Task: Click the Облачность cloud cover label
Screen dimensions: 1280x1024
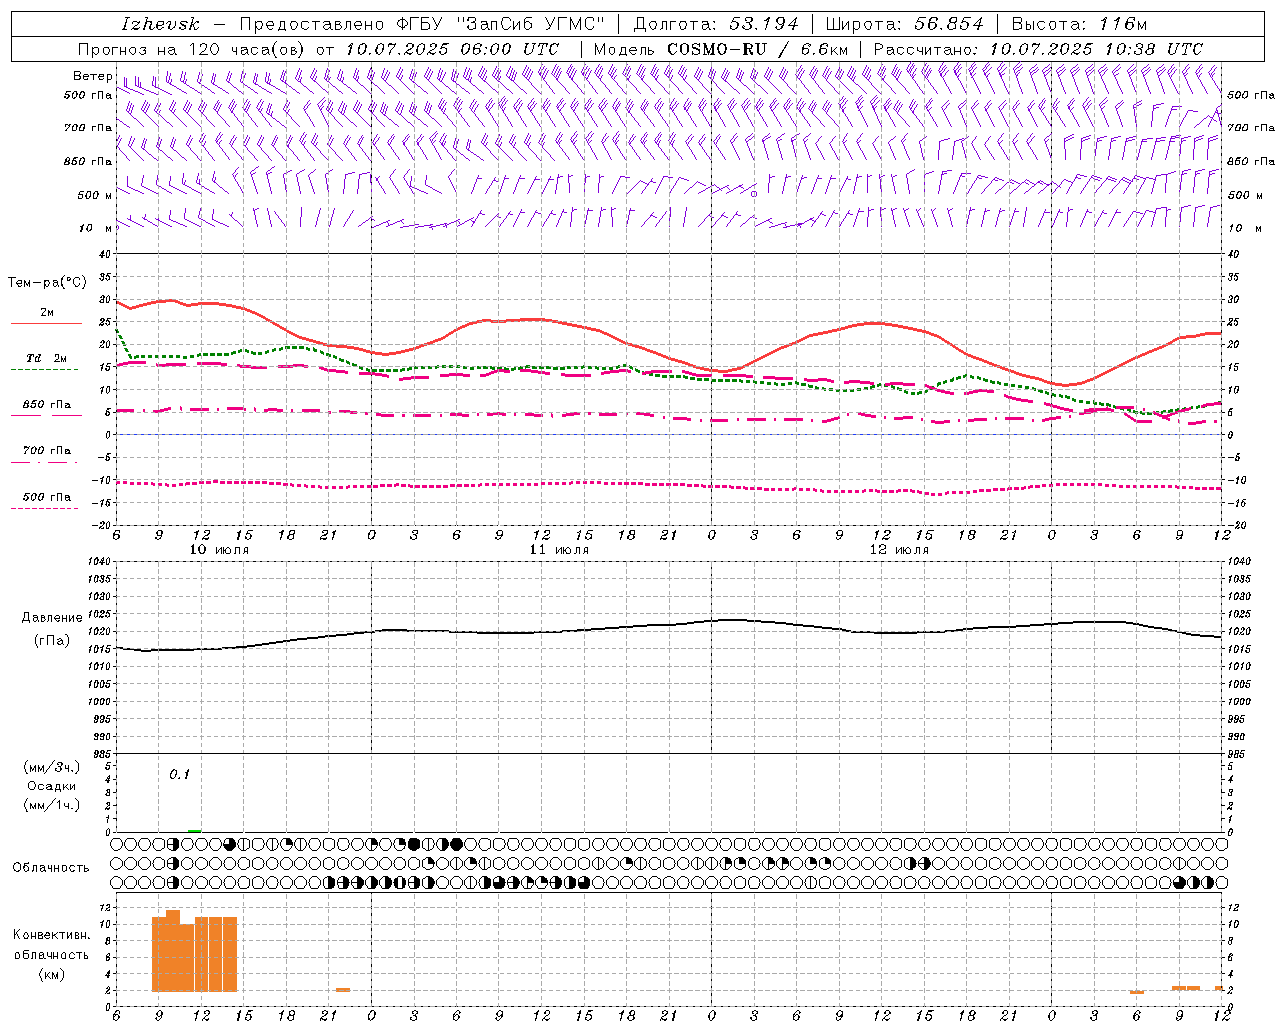Action: pyautogui.click(x=51, y=867)
